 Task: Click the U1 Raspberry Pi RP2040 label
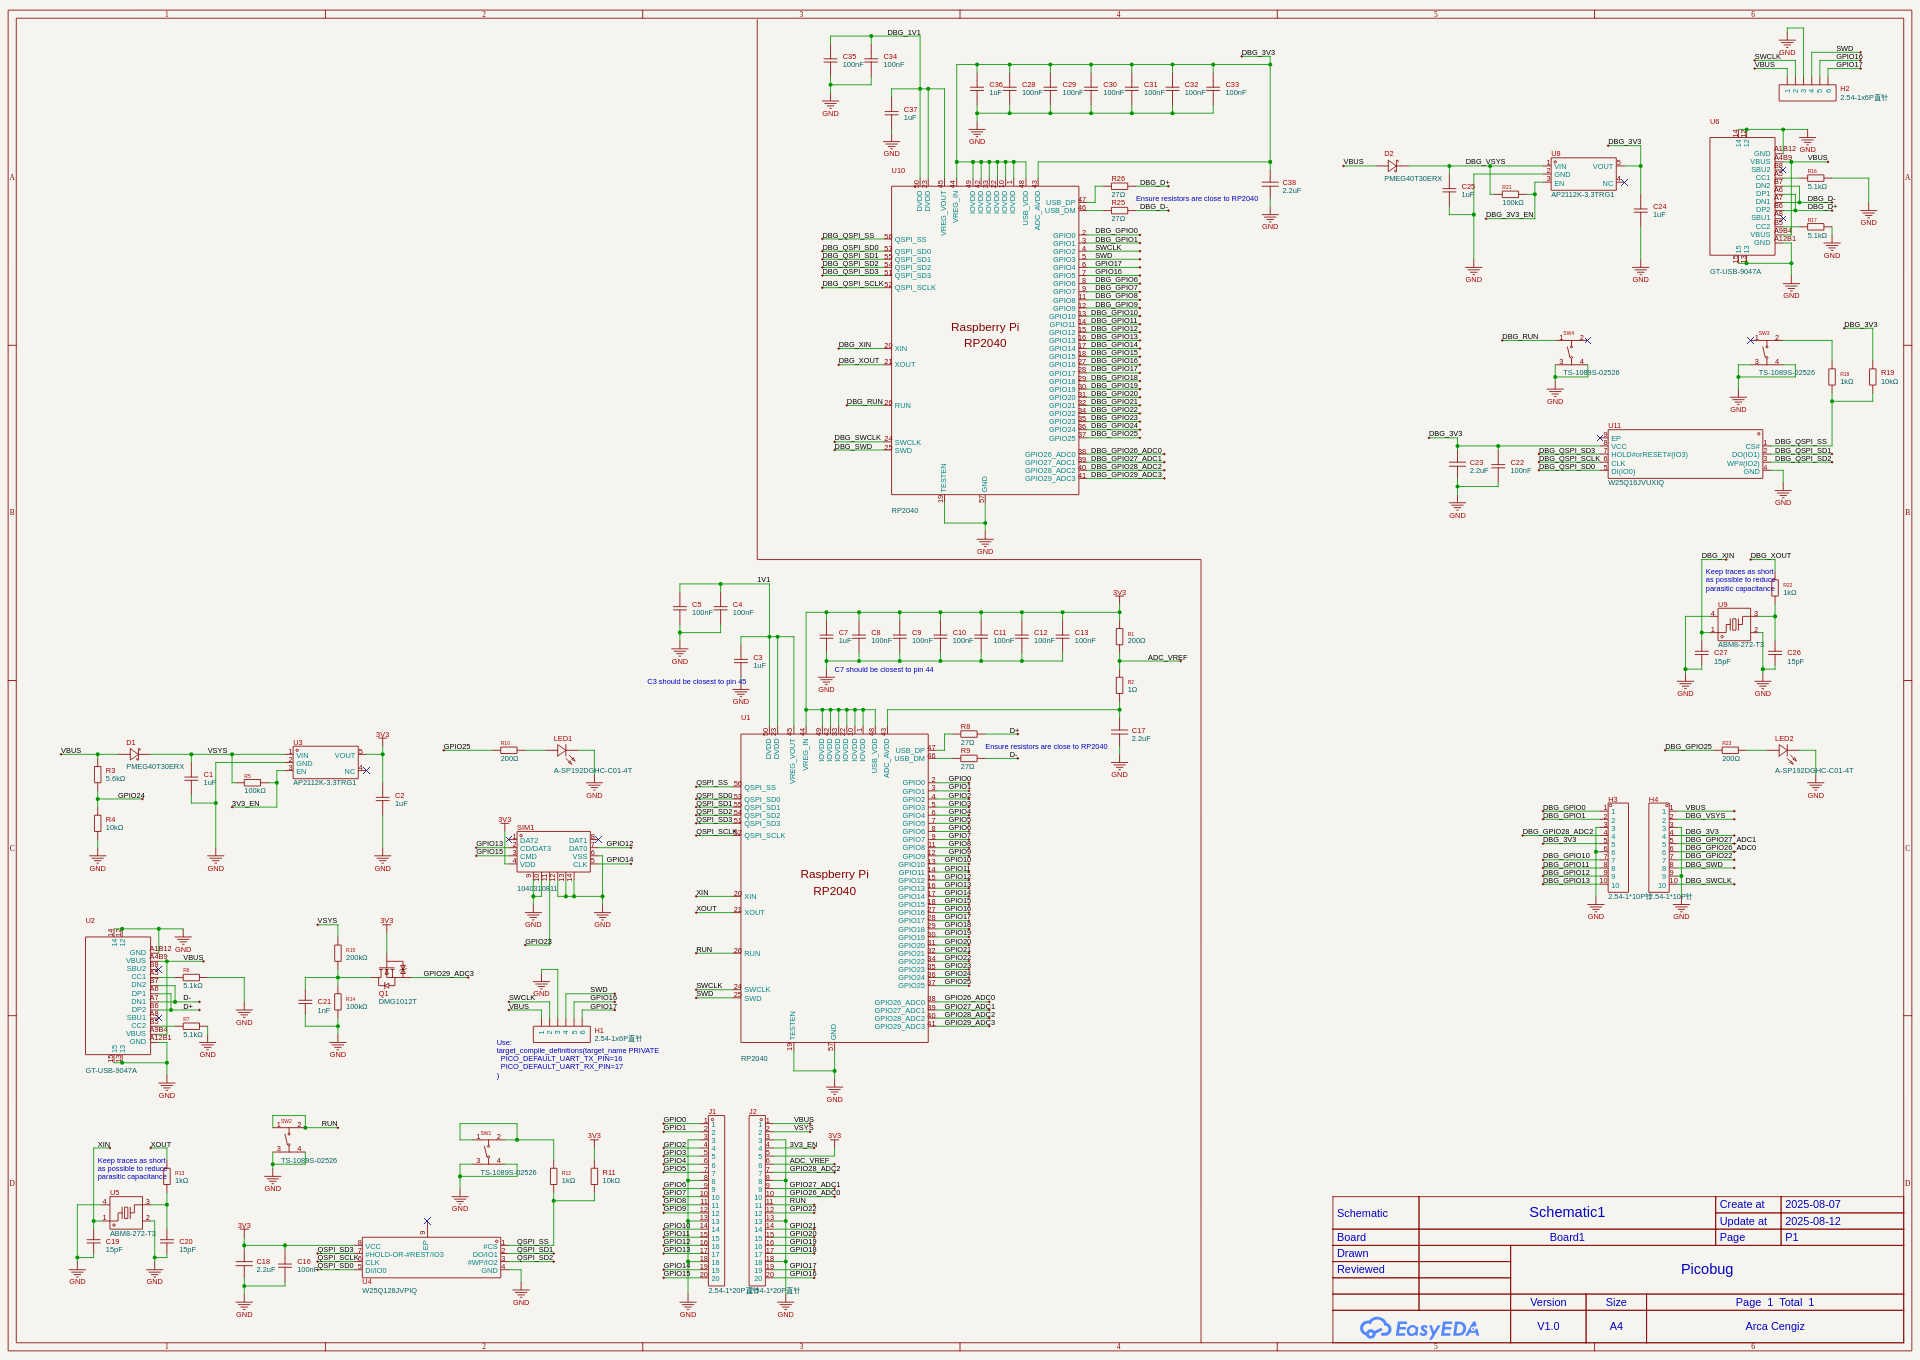[x=834, y=882]
